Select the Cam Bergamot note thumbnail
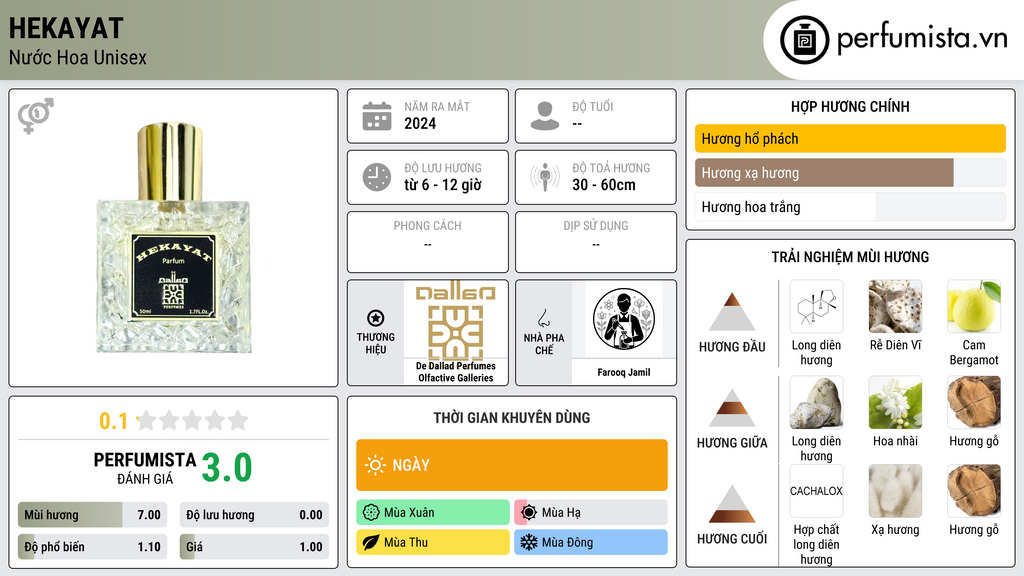Screen dimensions: 1024x576 (x=974, y=307)
